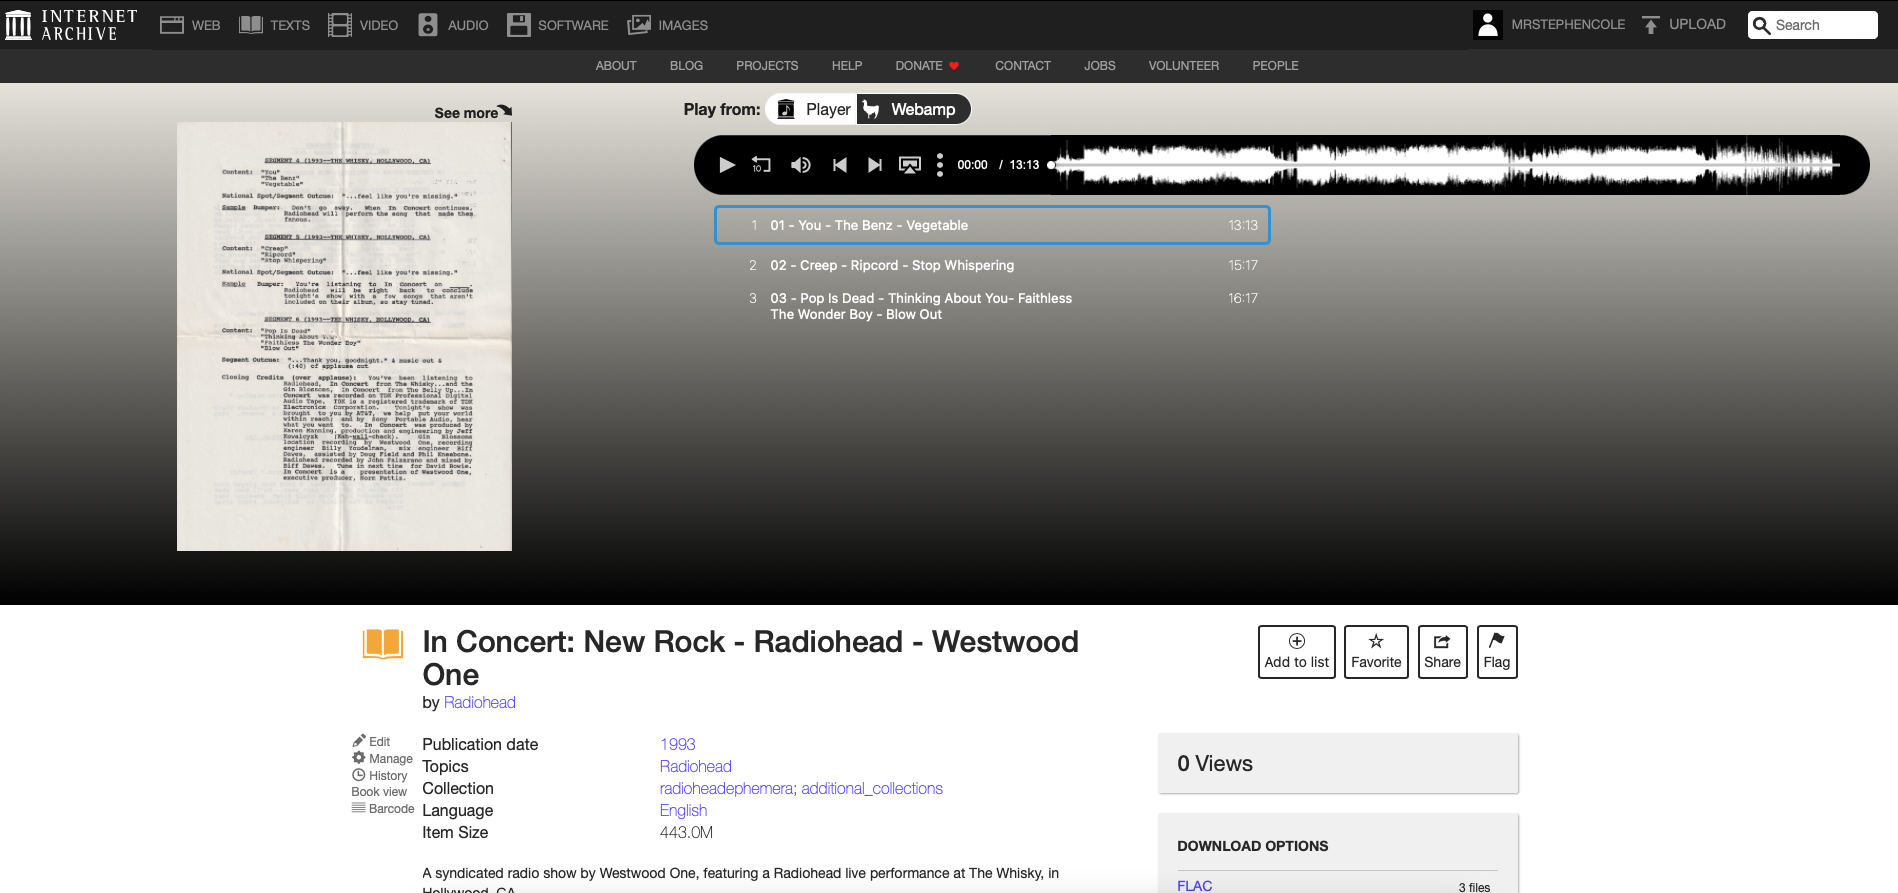The width and height of the screenshot is (1898, 893).
Task: Skip to previous track
Action: [x=840, y=165]
